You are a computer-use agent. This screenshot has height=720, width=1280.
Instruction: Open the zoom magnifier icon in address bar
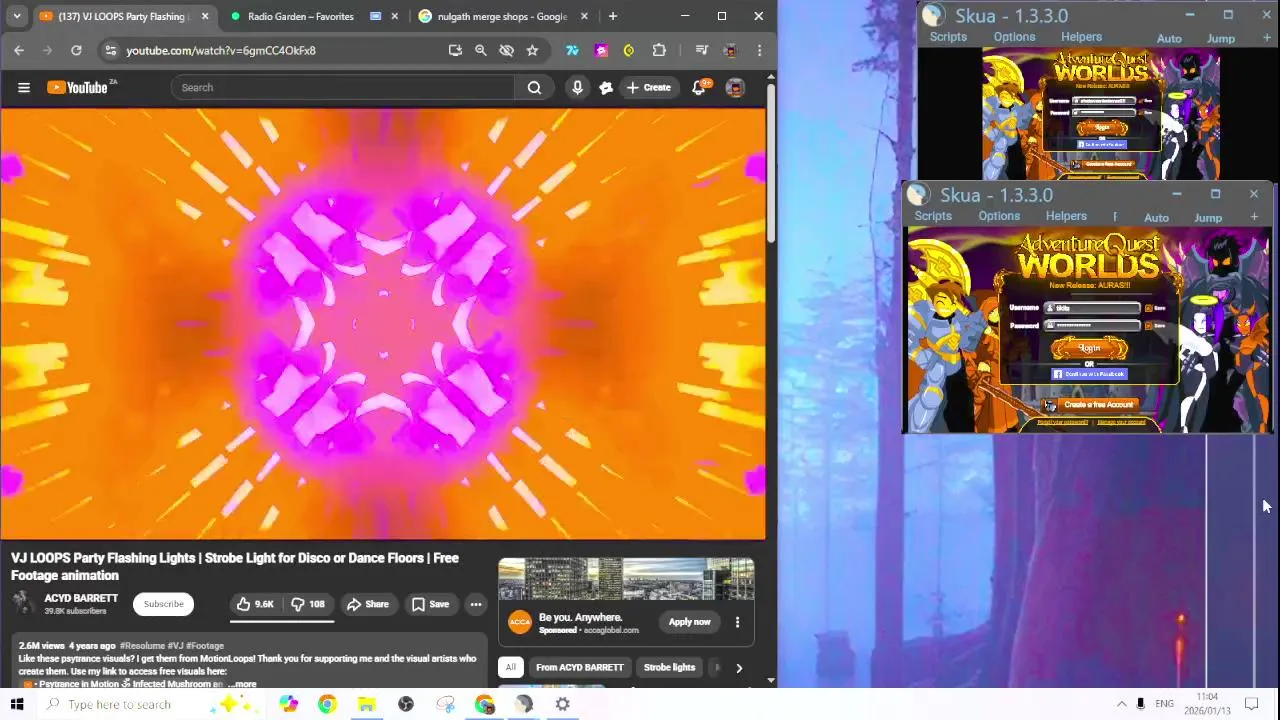click(x=481, y=50)
